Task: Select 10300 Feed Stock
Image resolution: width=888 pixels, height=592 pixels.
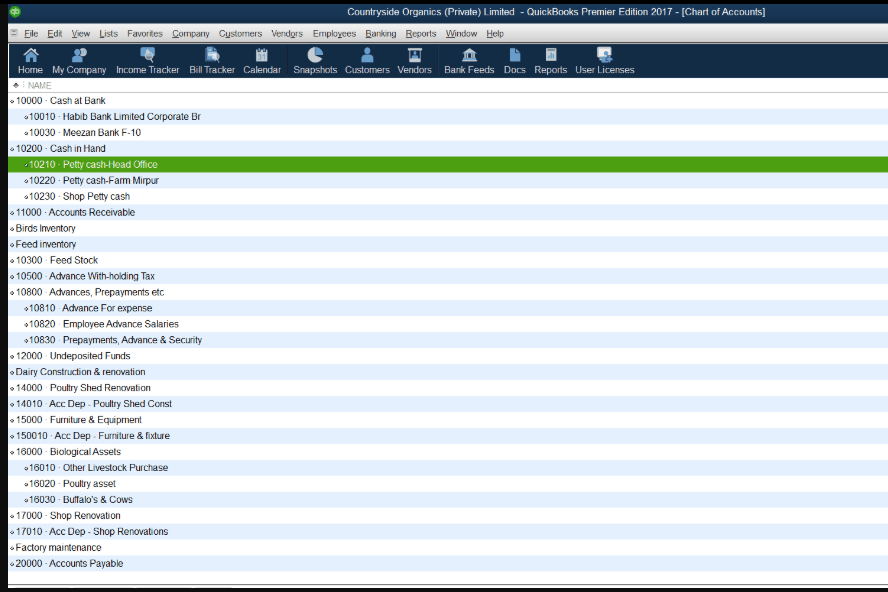Action: pyautogui.click(x=447, y=260)
